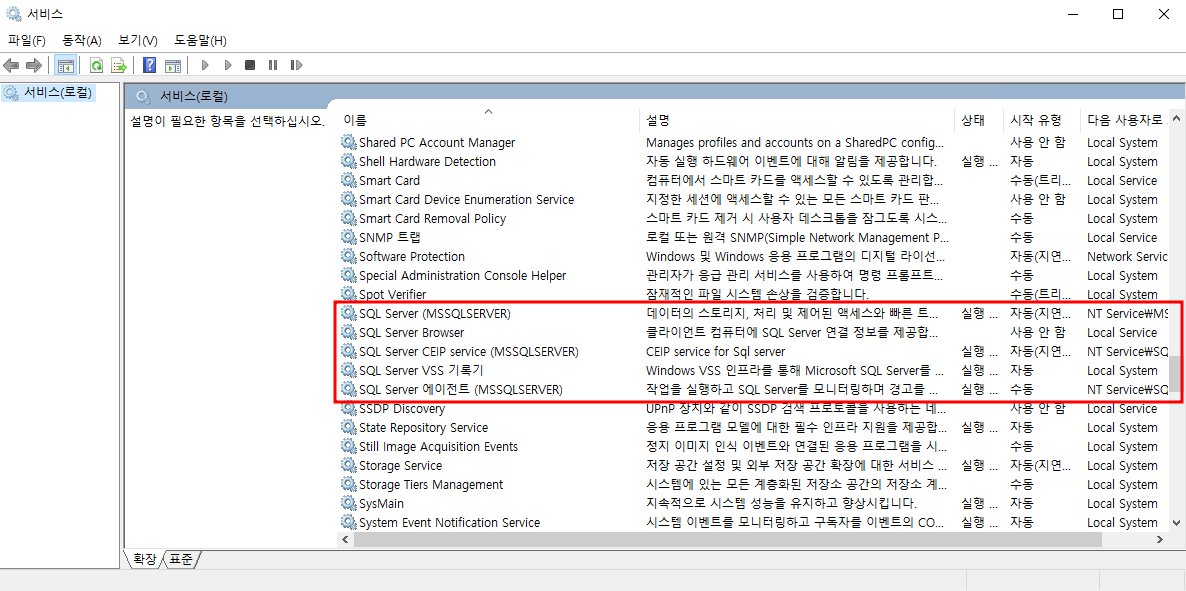This screenshot has width=1186, height=591.
Task: Click the horizontal scrollbar left arrow
Action: (x=344, y=539)
